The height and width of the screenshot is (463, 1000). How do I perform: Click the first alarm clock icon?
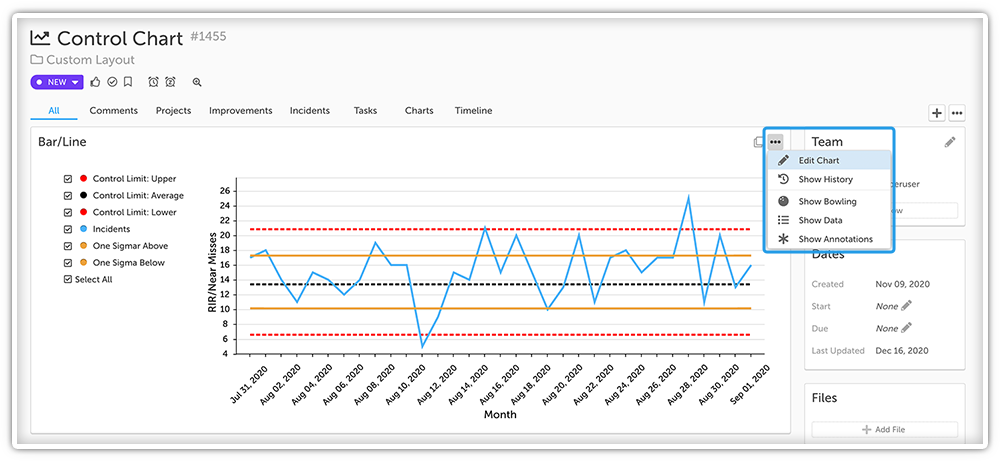[154, 82]
